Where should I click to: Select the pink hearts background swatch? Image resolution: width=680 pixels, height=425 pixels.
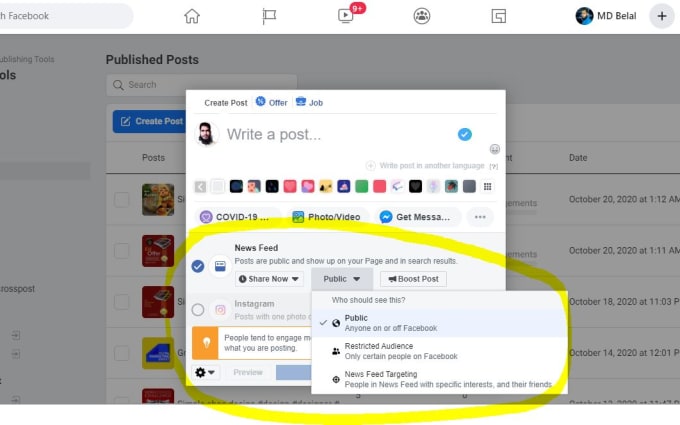(x=307, y=187)
